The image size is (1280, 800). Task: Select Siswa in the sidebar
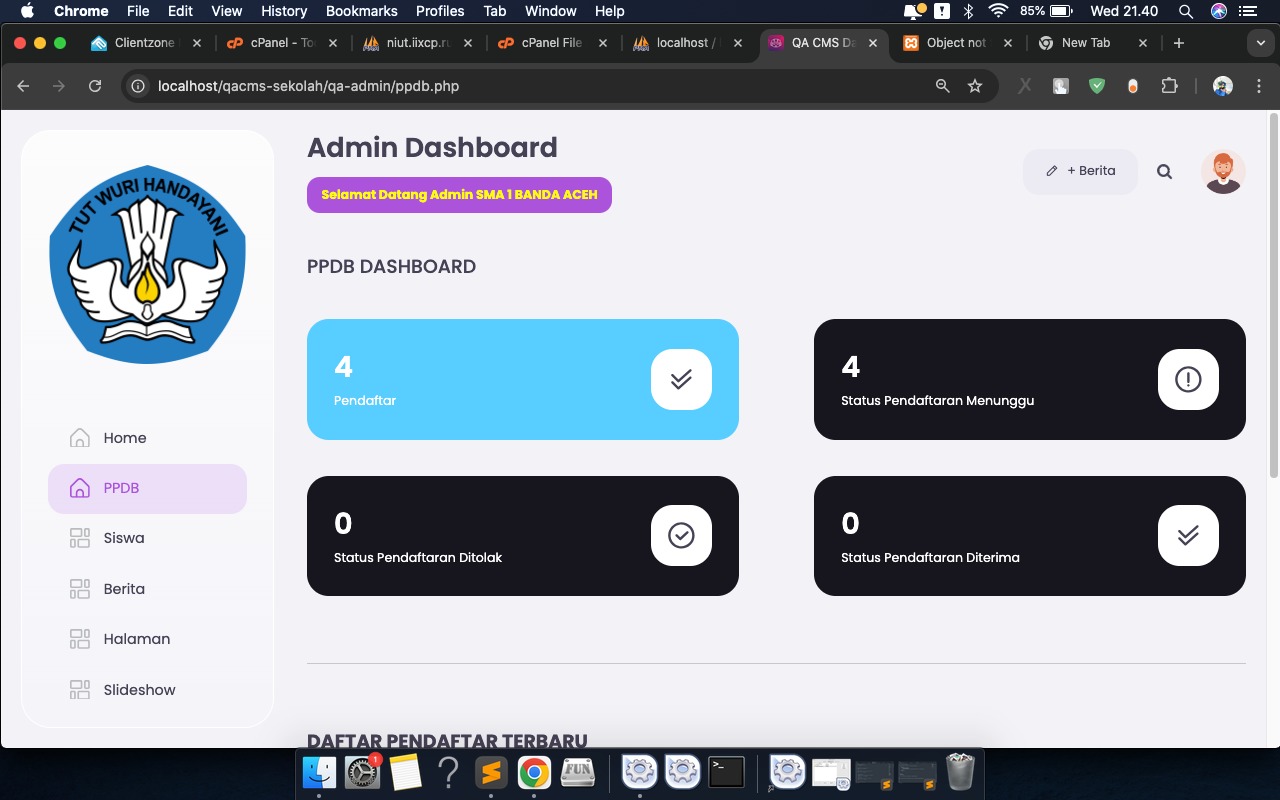tap(124, 538)
